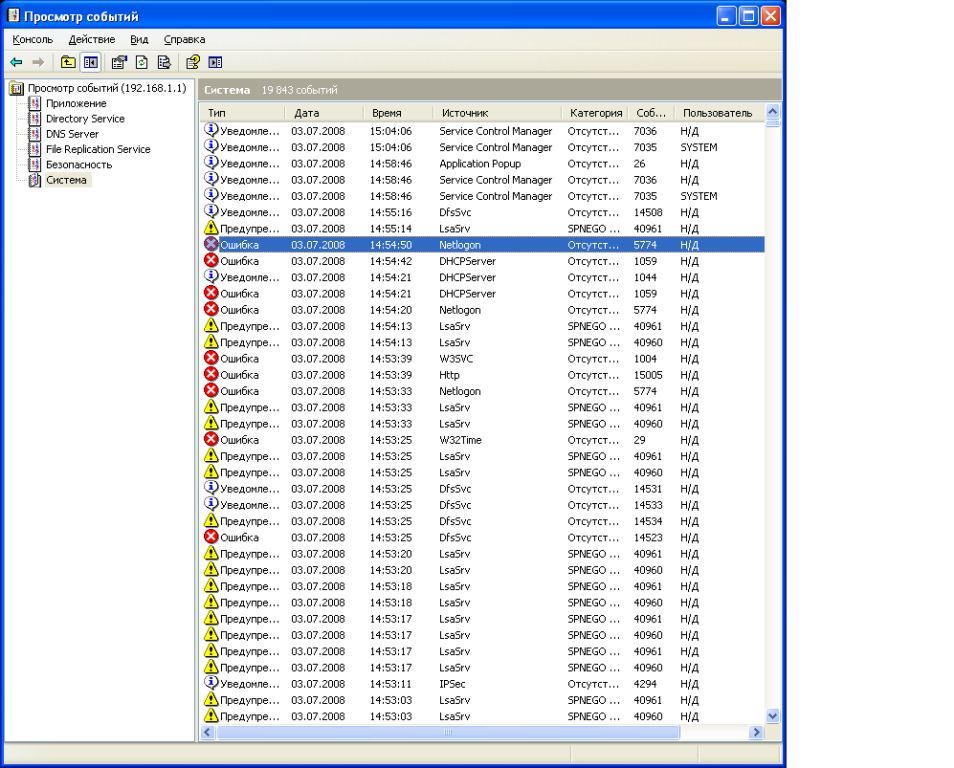Click the vertical scrollbar down arrow

click(x=773, y=716)
